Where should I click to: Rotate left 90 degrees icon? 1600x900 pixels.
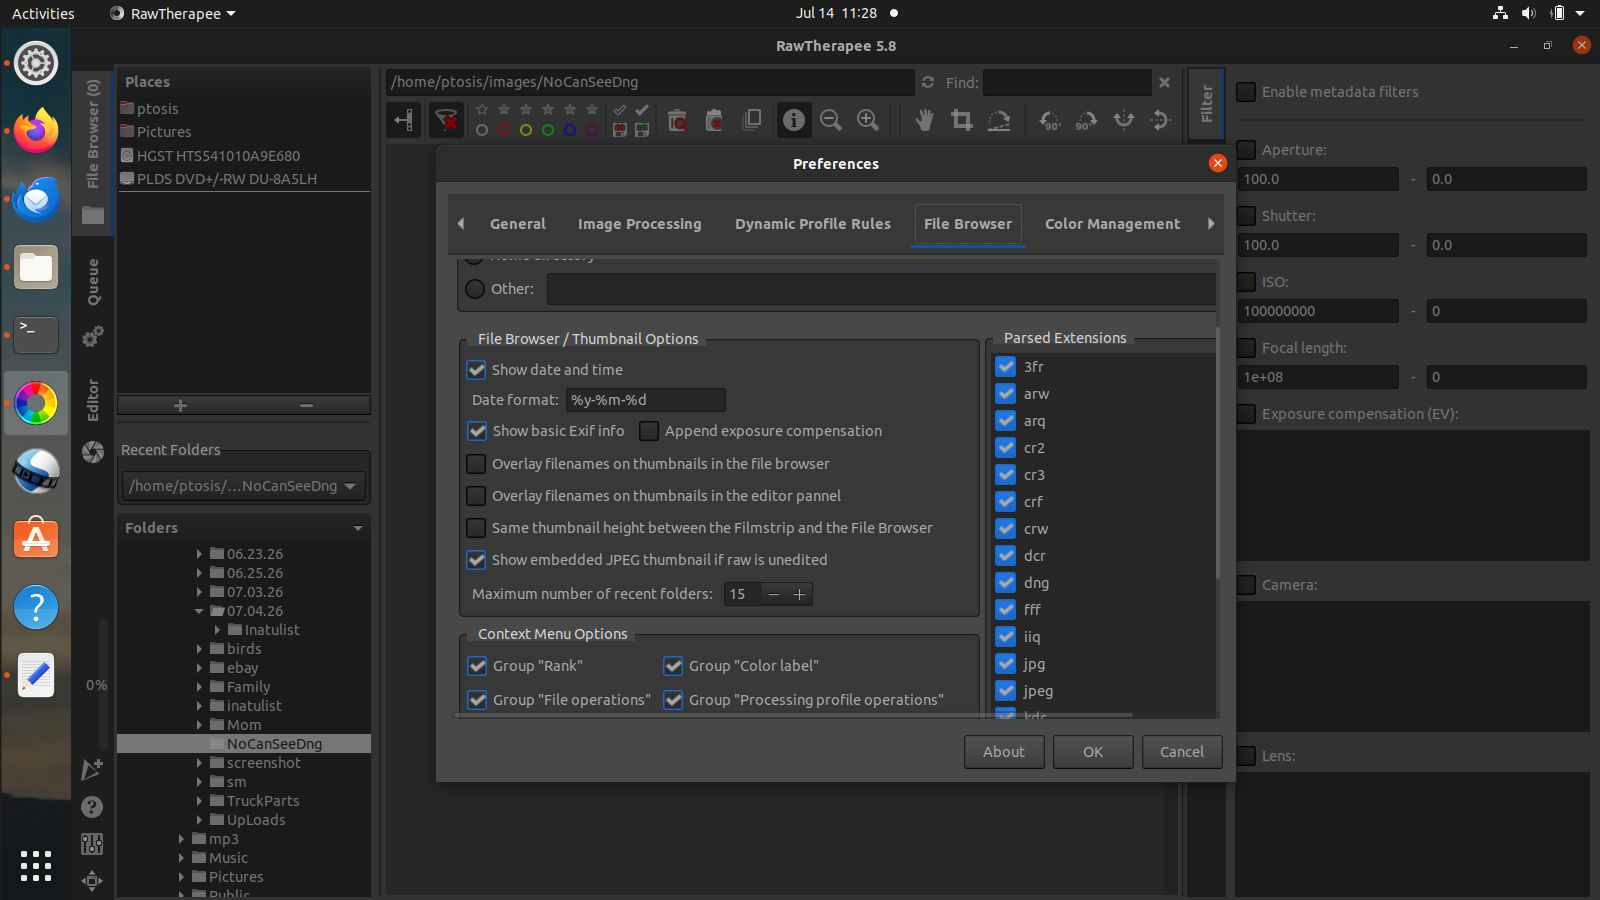pos(1050,120)
